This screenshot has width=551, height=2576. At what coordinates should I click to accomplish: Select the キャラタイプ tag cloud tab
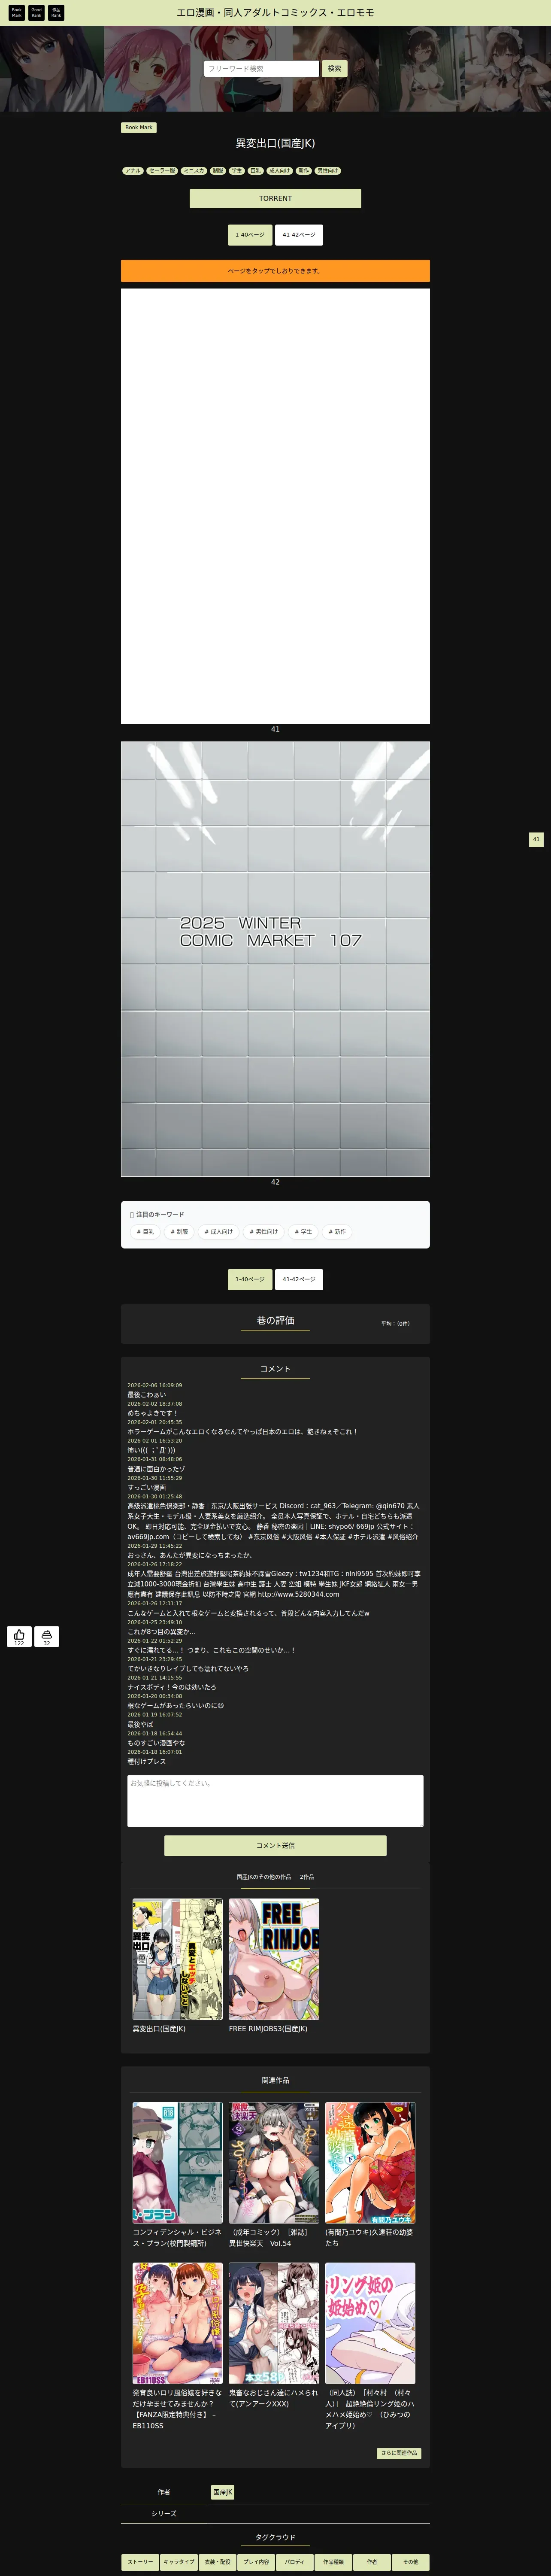pos(179,2562)
